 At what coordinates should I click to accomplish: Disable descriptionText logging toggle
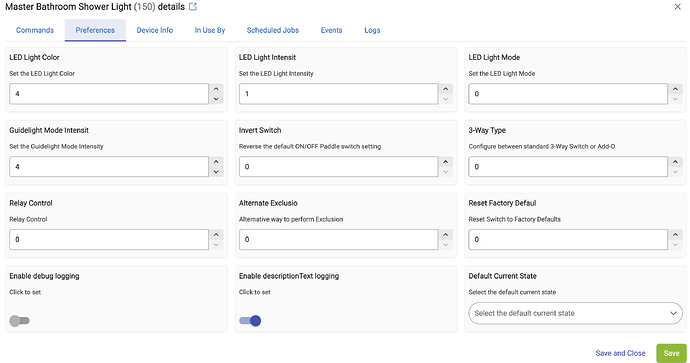pyautogui.click(x=250, y=321)
